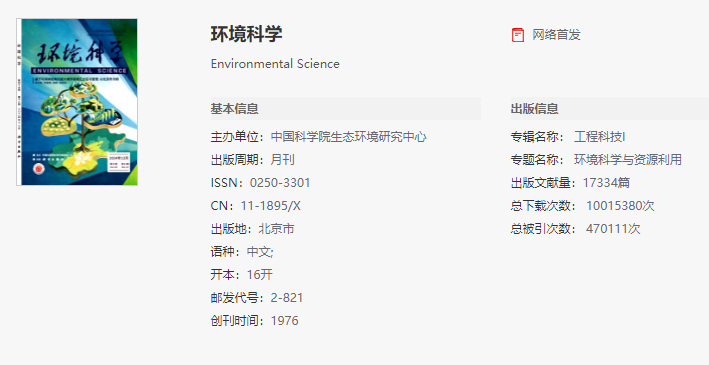
Task: Click the 网络首发 label text
Action: click(x=556, y=35)
